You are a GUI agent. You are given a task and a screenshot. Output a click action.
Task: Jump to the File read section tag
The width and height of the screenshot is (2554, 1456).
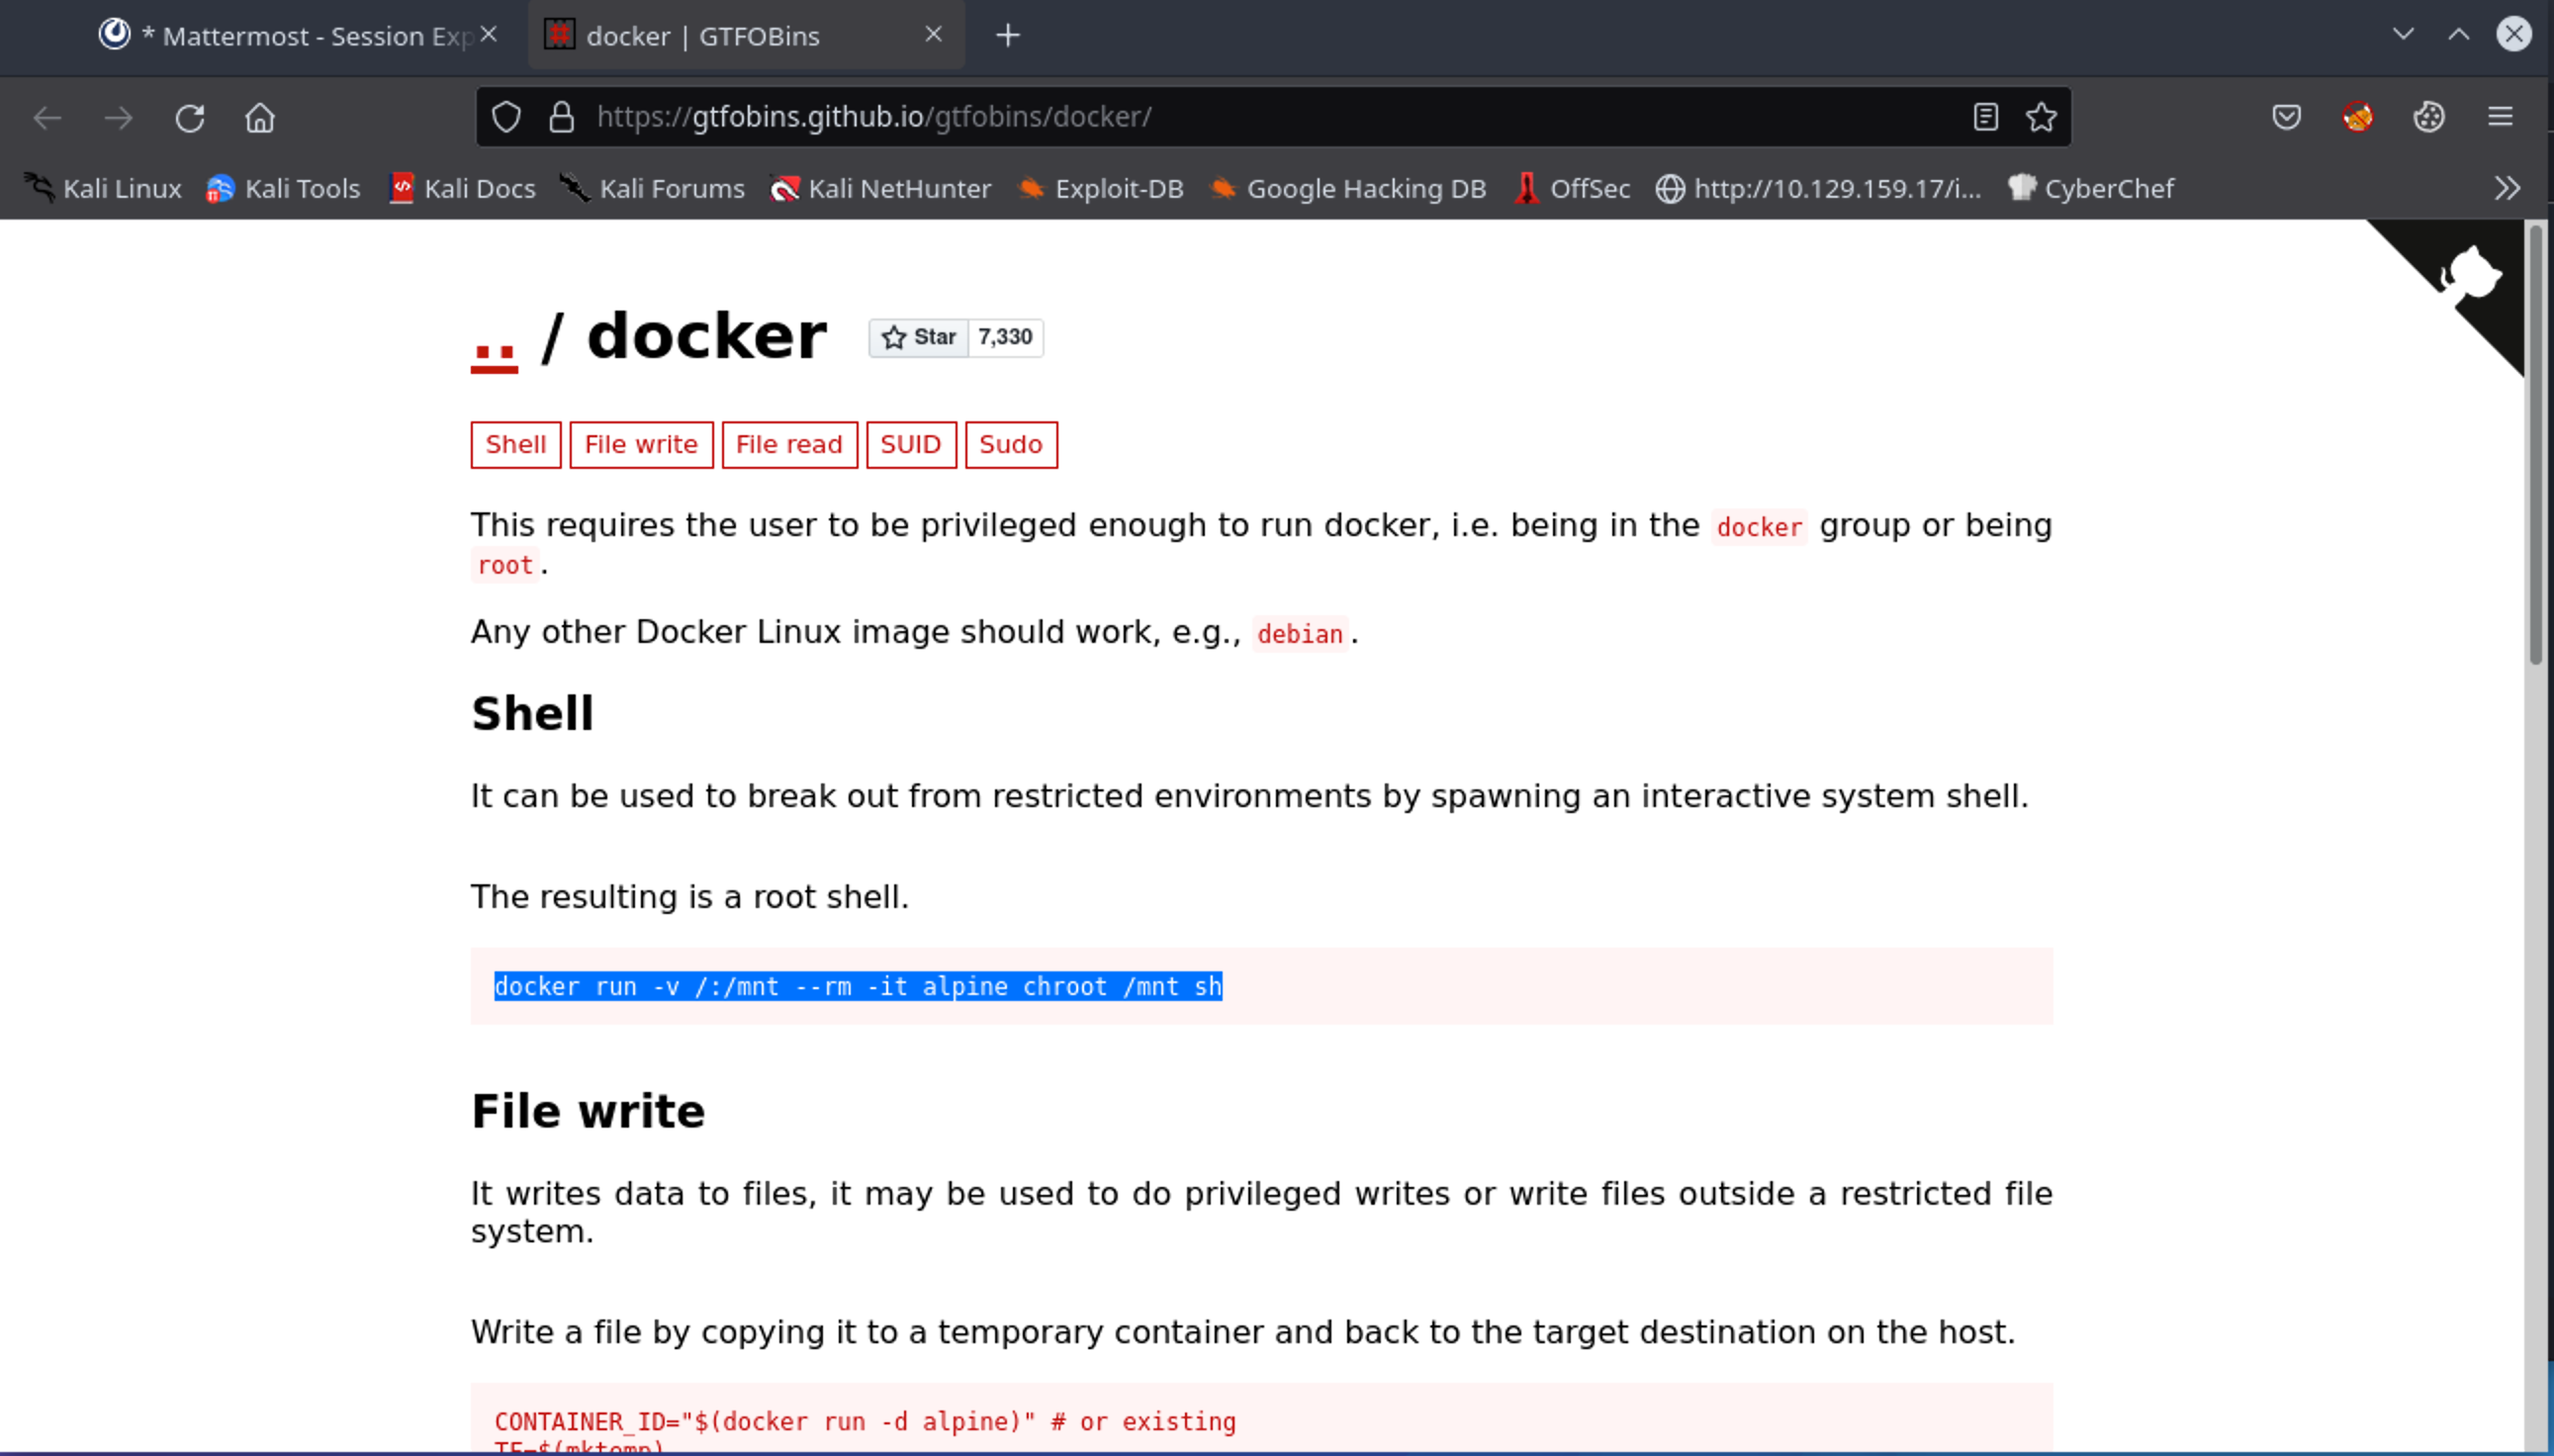(x=789, y=444)
